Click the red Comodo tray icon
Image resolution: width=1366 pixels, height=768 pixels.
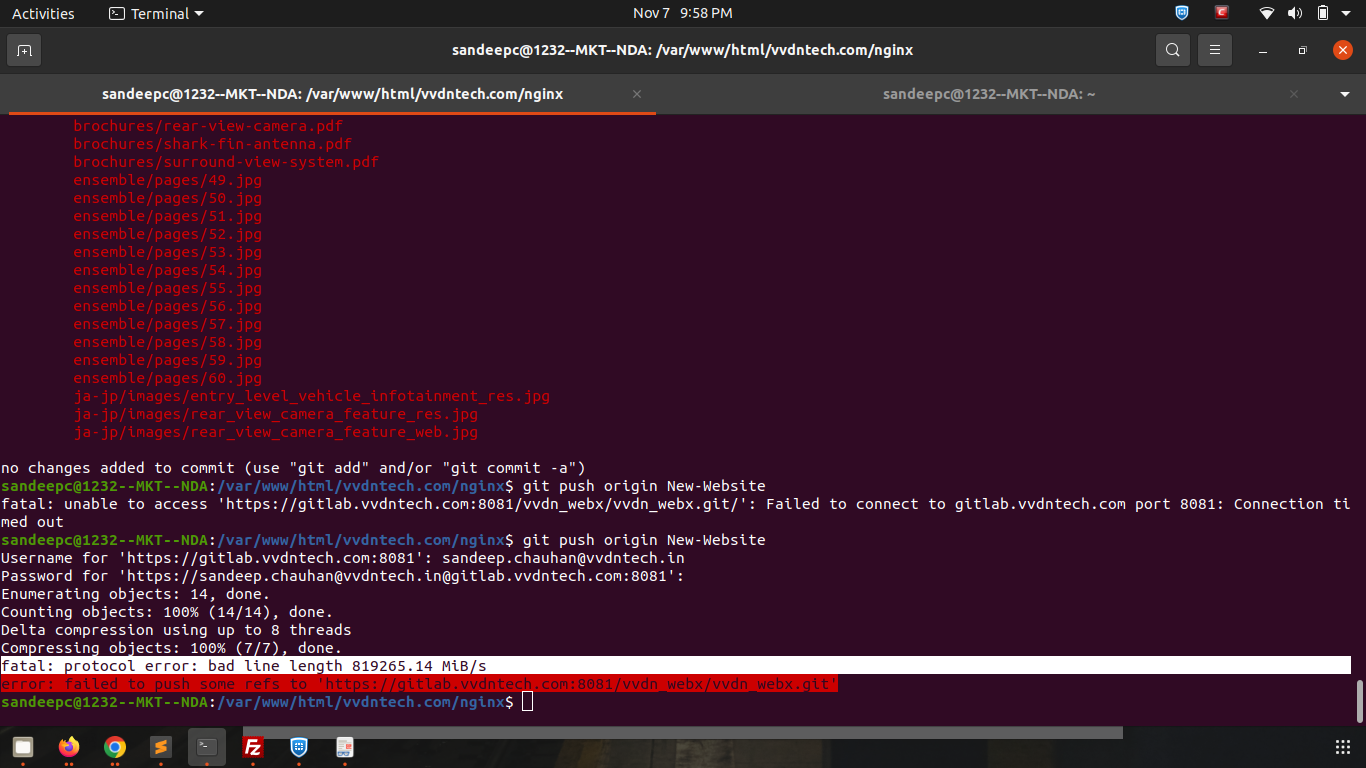1222,13
